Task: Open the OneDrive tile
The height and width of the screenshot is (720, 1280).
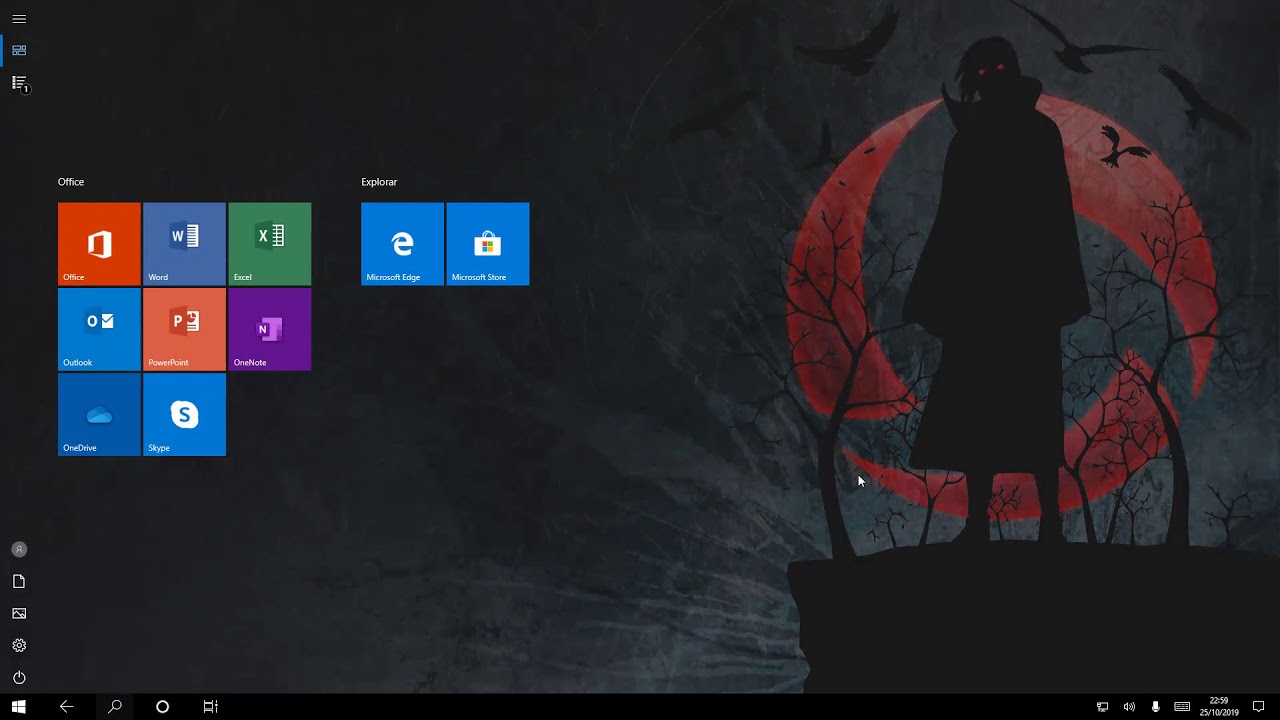Action: 99,415
